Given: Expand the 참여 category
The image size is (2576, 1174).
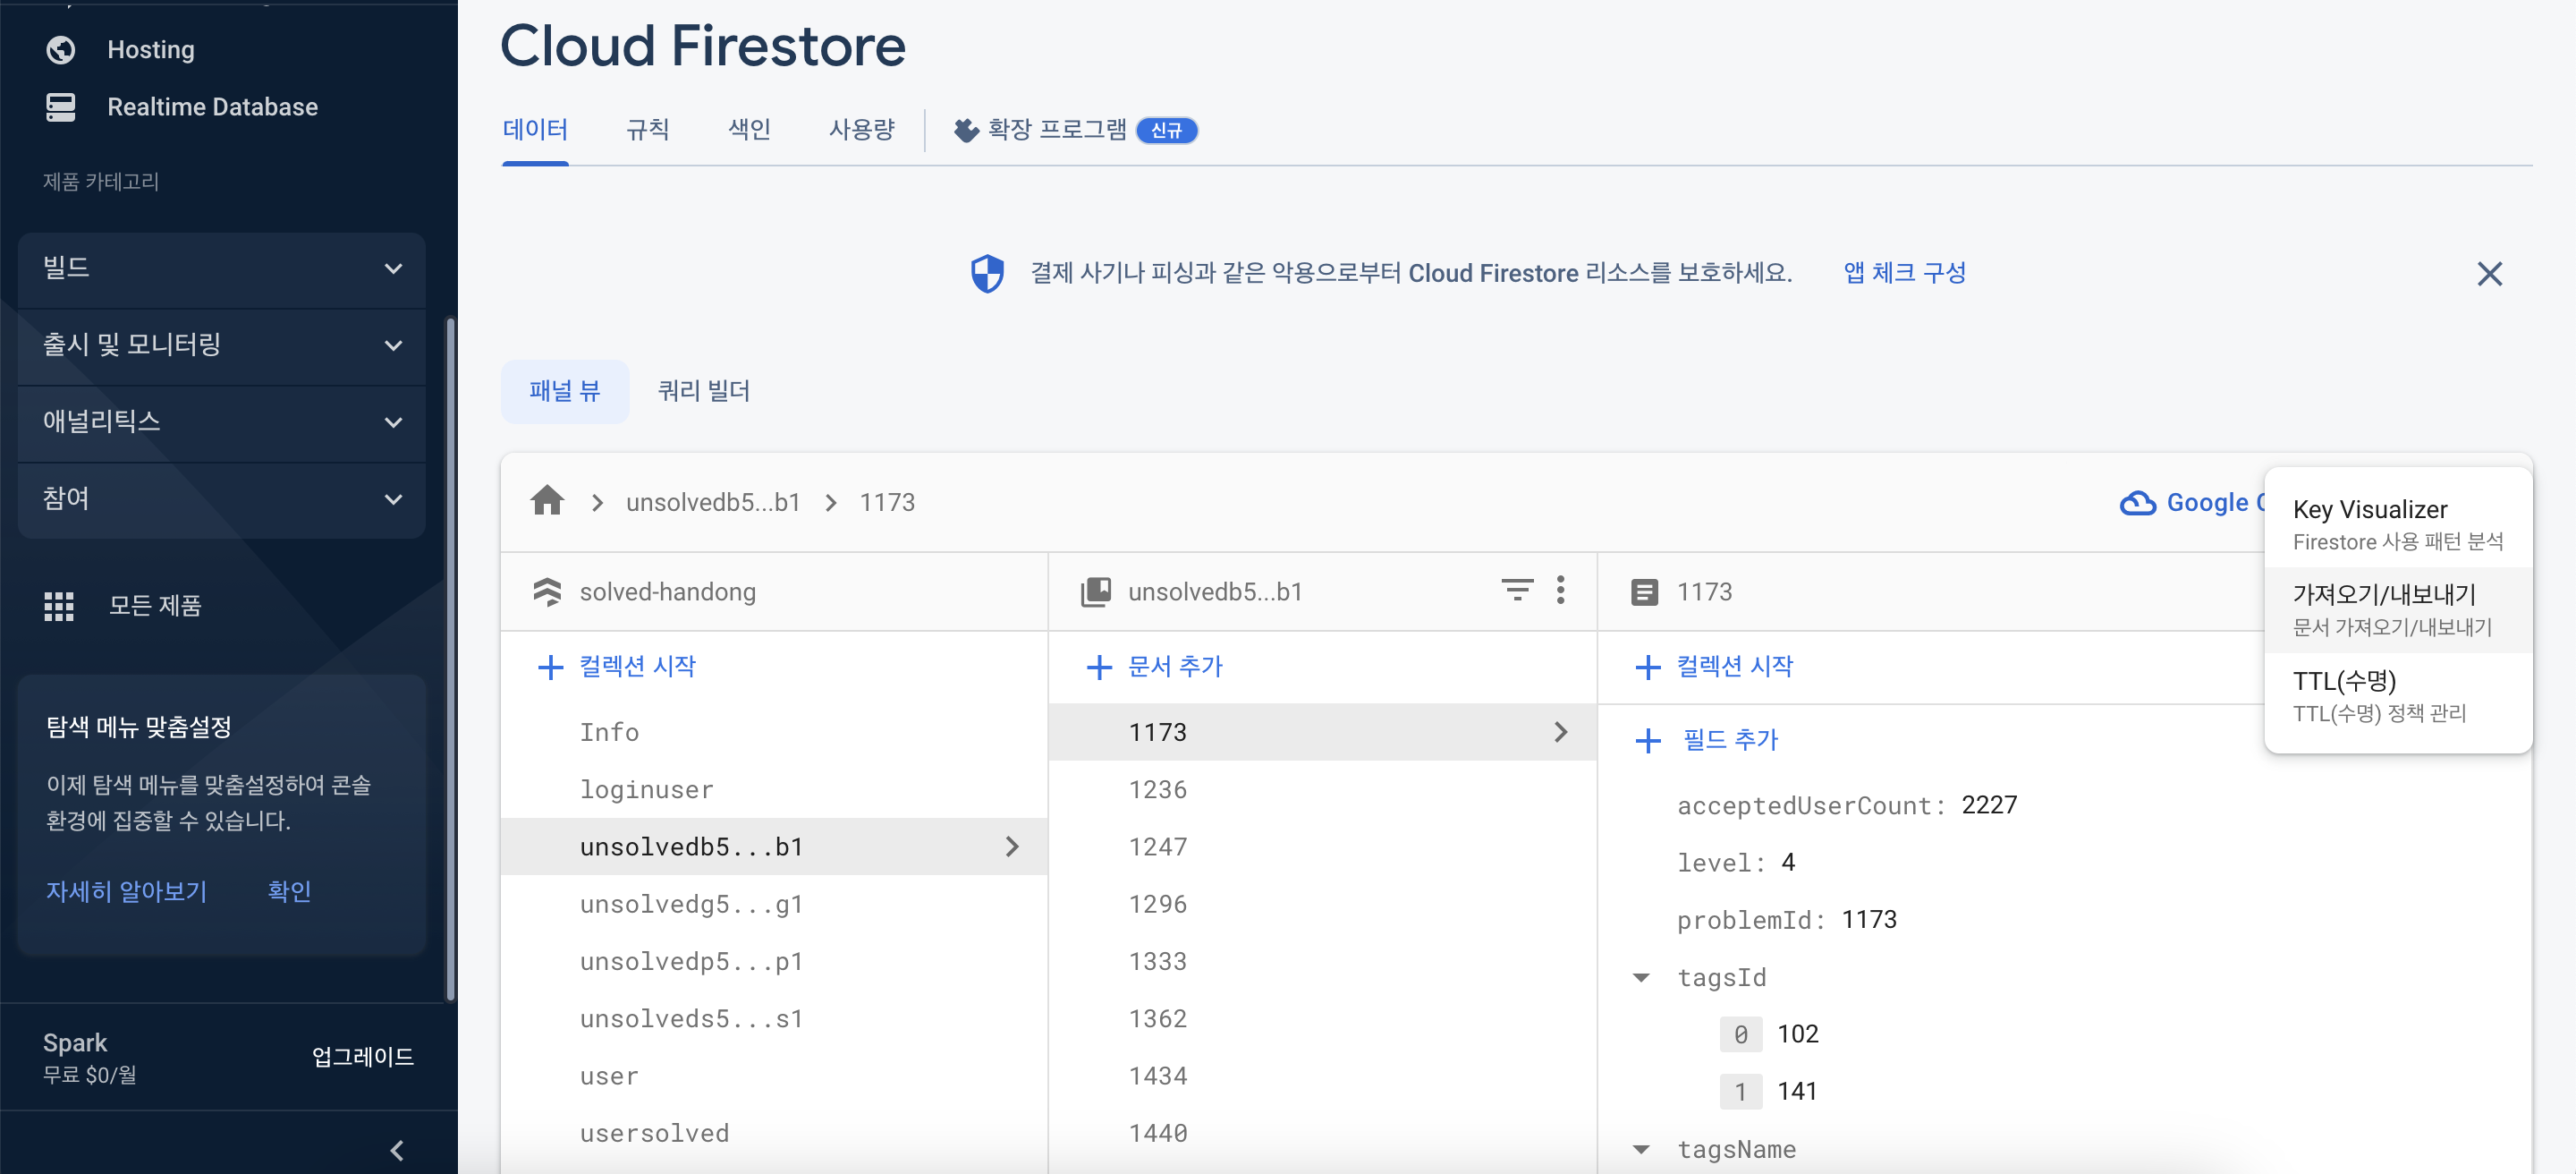Looking at the screenshot, I should pos(222,499).
